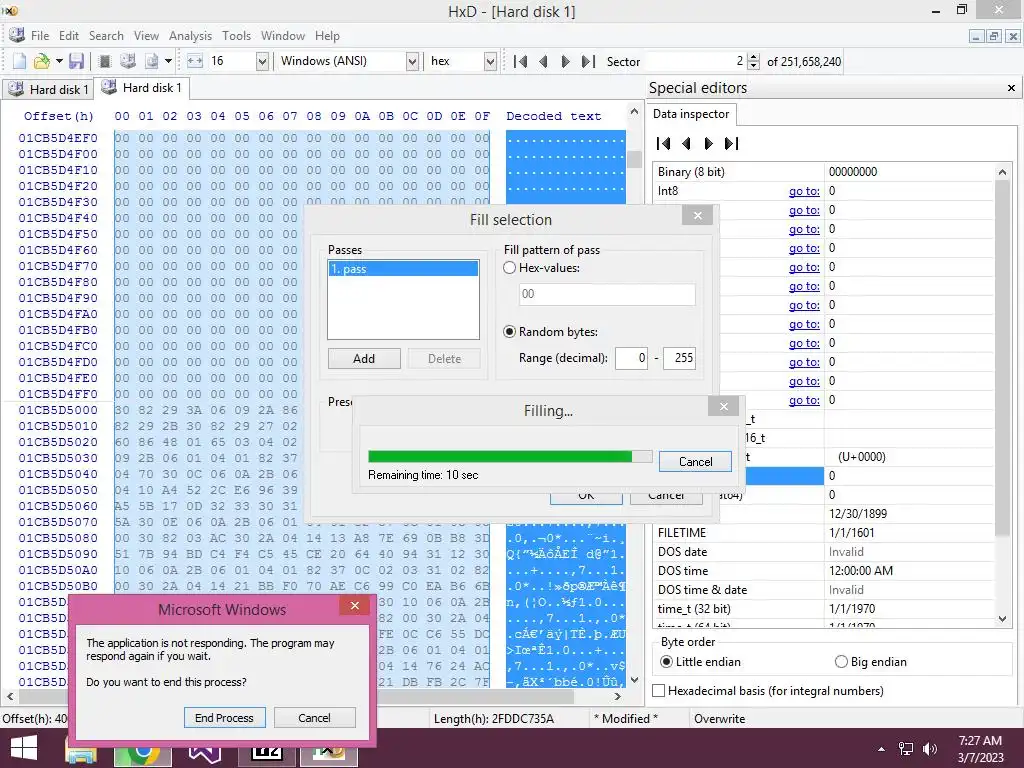Save with the floppy disk icon
The height and width of the screenshot is (768, 1024).
coord(76,61)
